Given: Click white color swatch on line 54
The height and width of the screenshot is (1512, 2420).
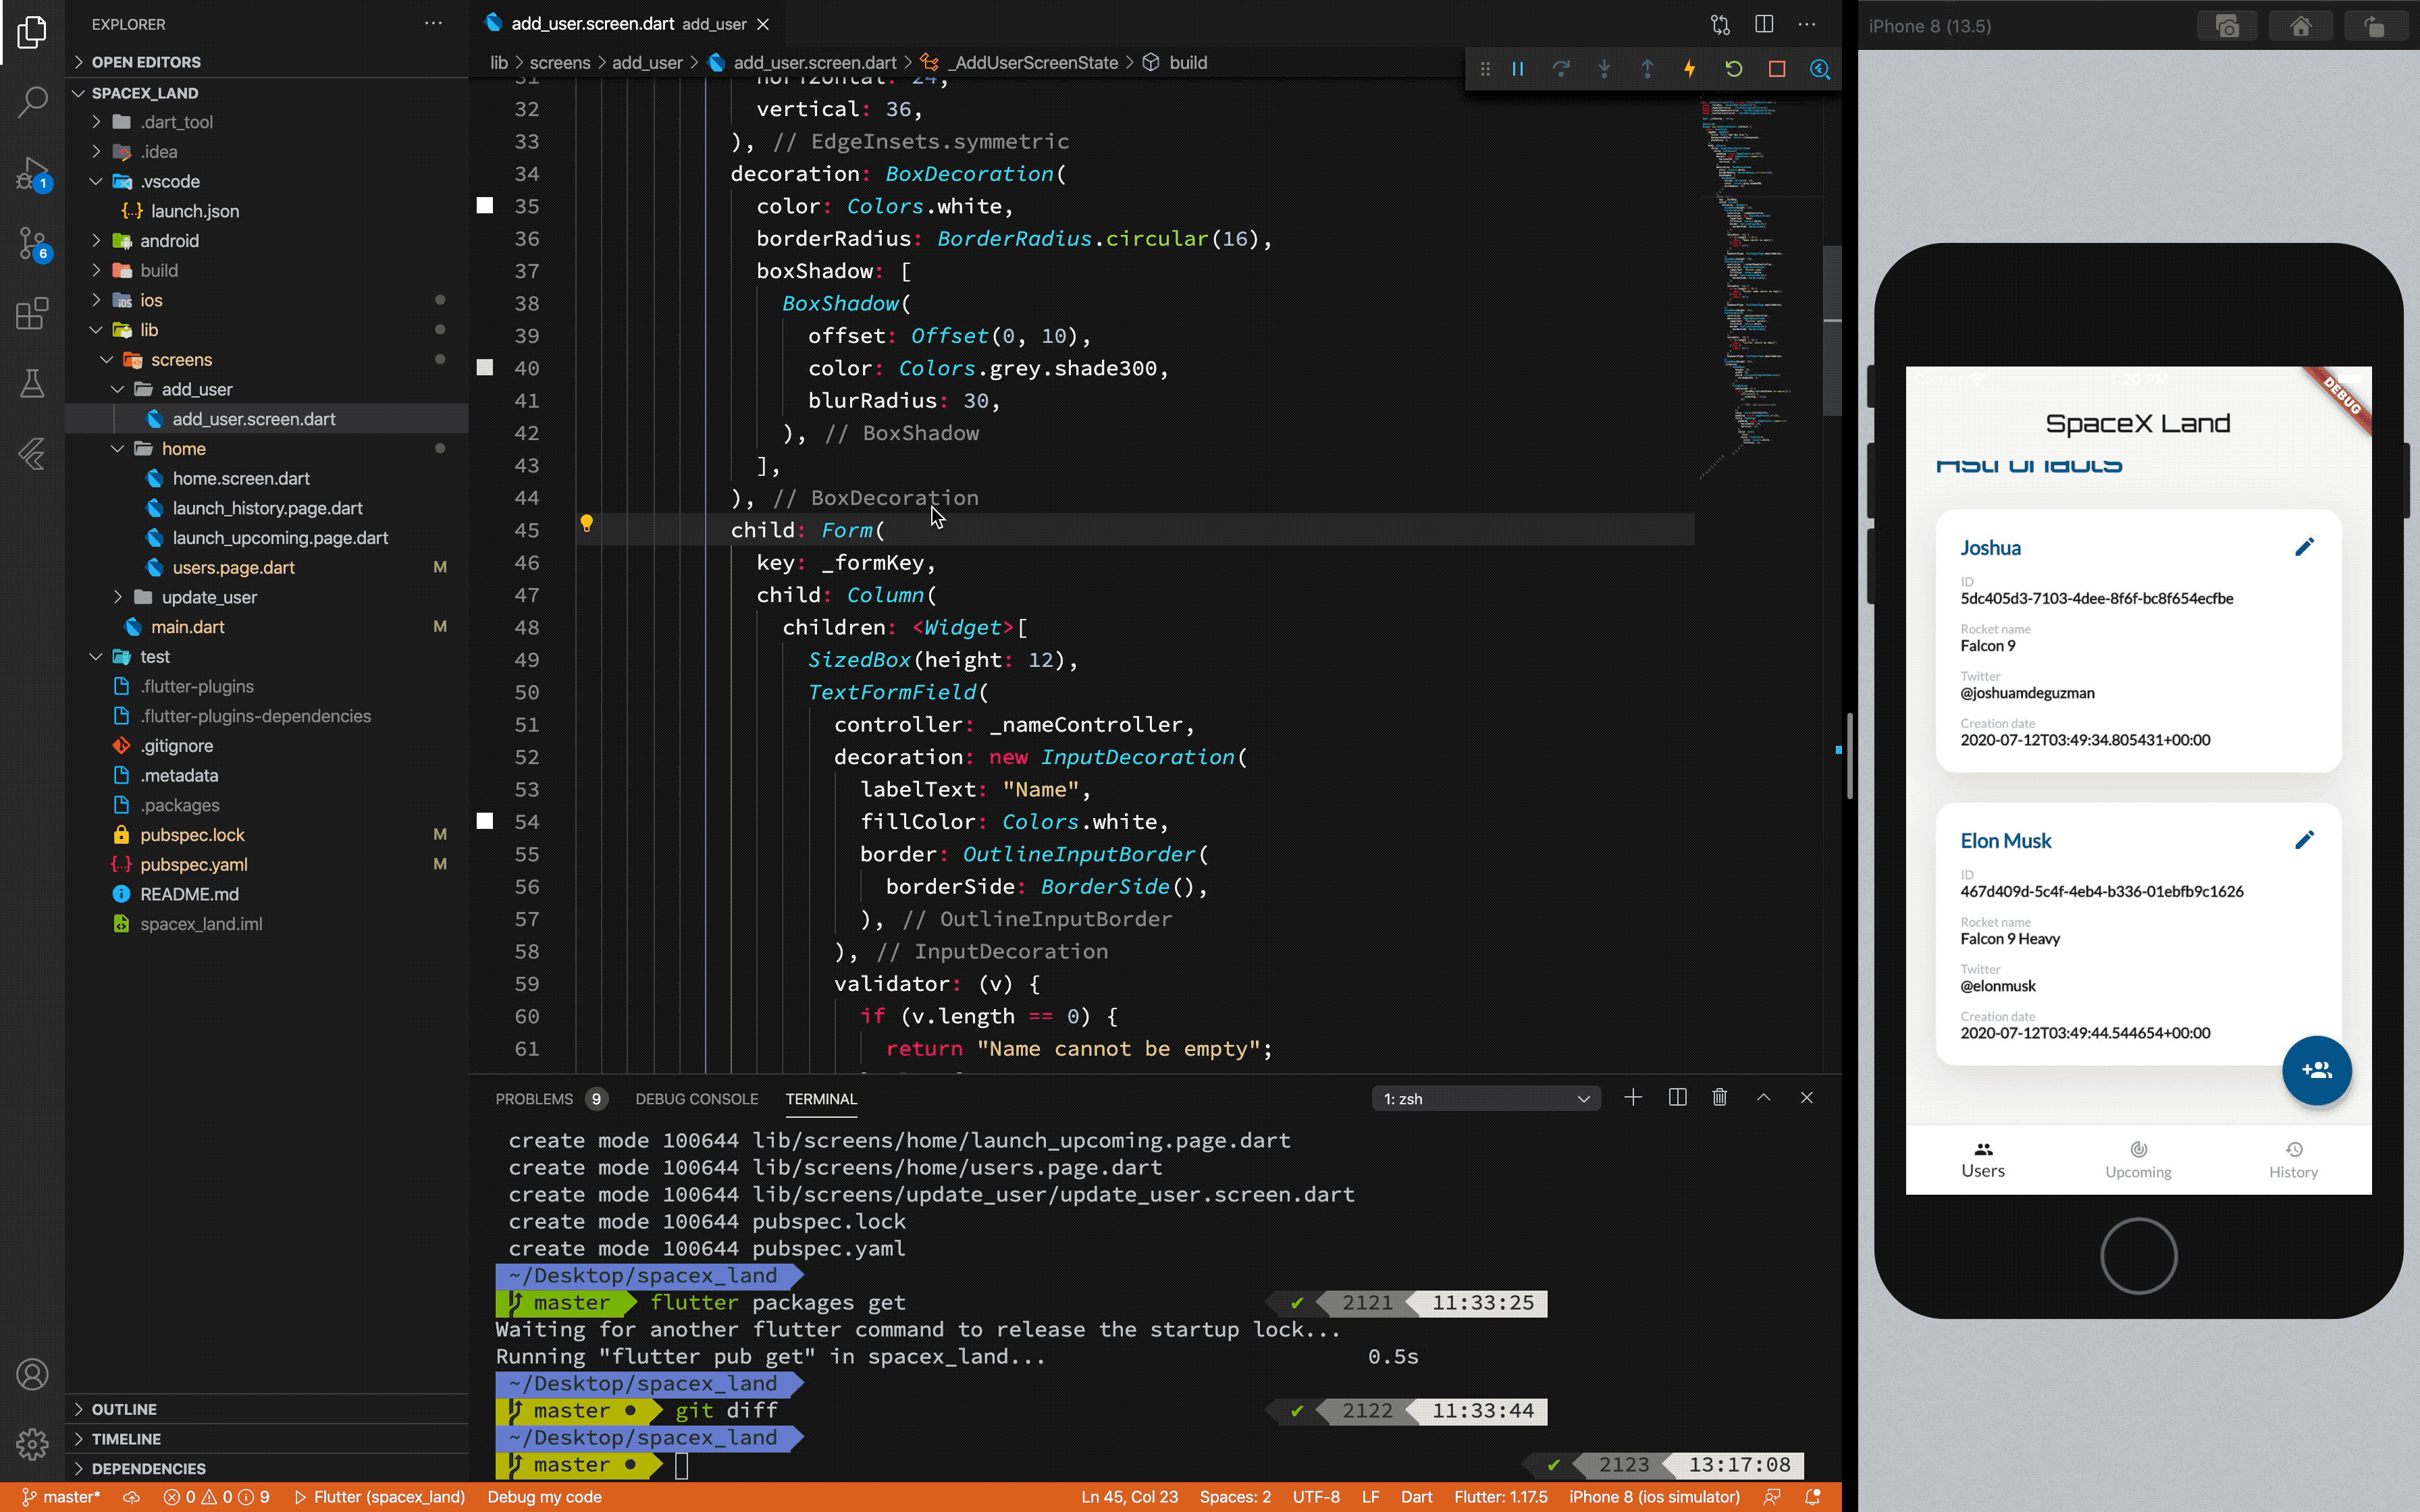Looking at the screenshot, I should (485, 822).
